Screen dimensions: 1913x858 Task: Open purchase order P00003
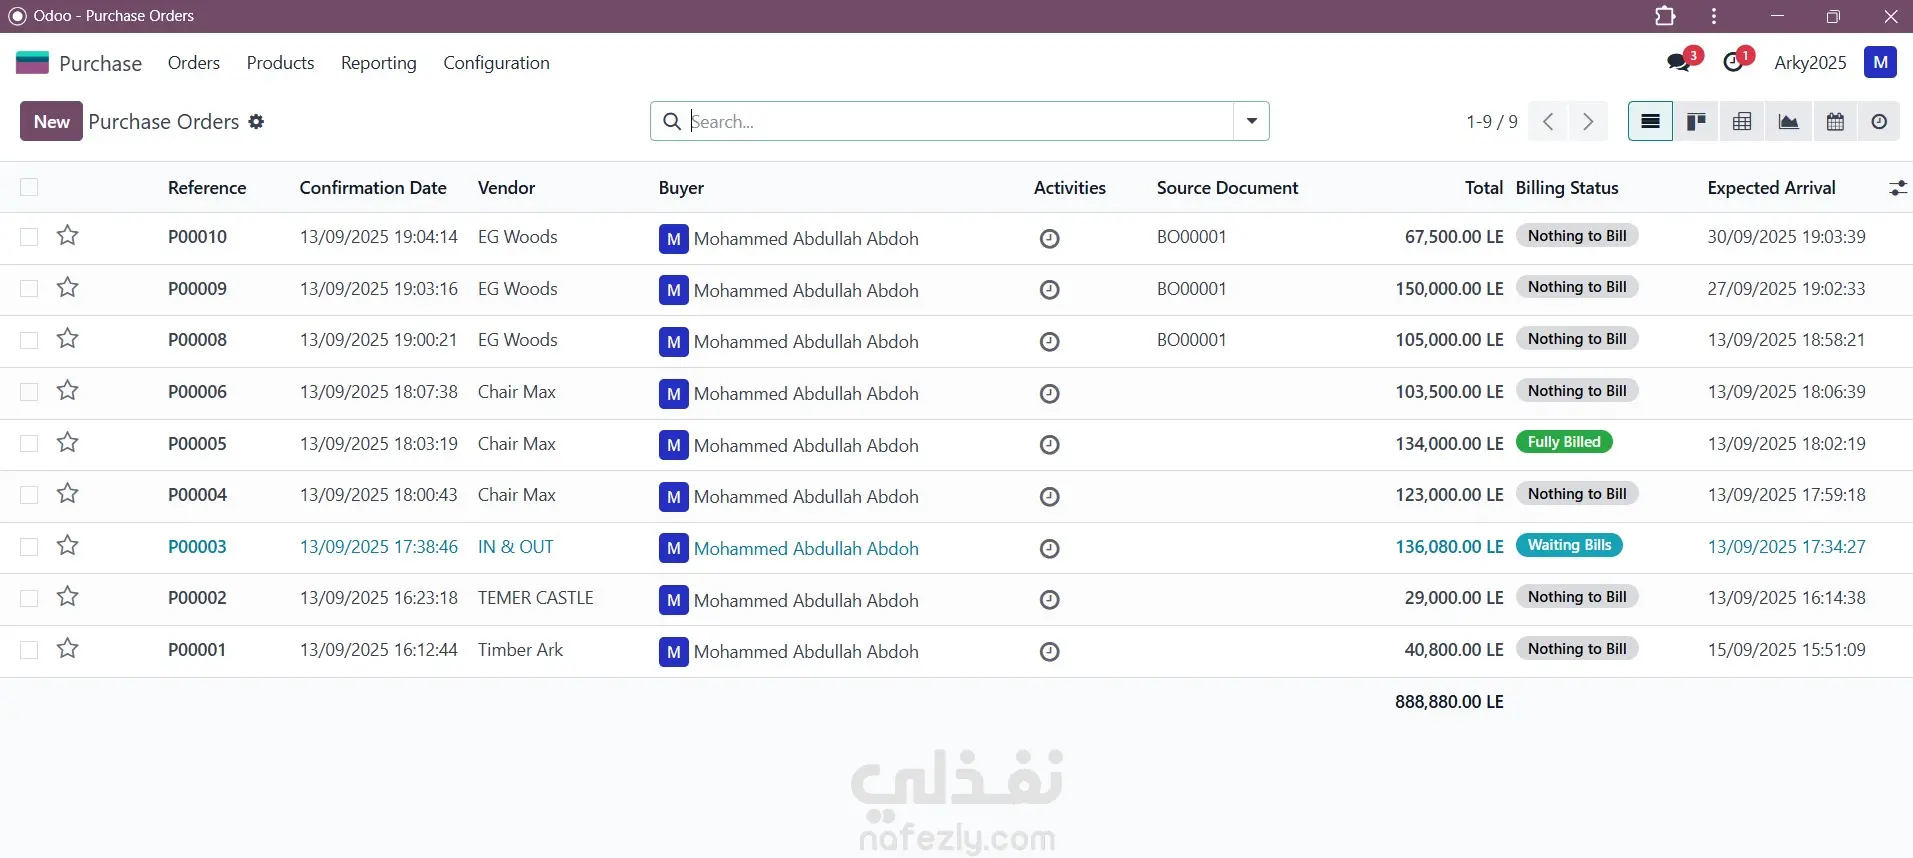click(197, 547)
